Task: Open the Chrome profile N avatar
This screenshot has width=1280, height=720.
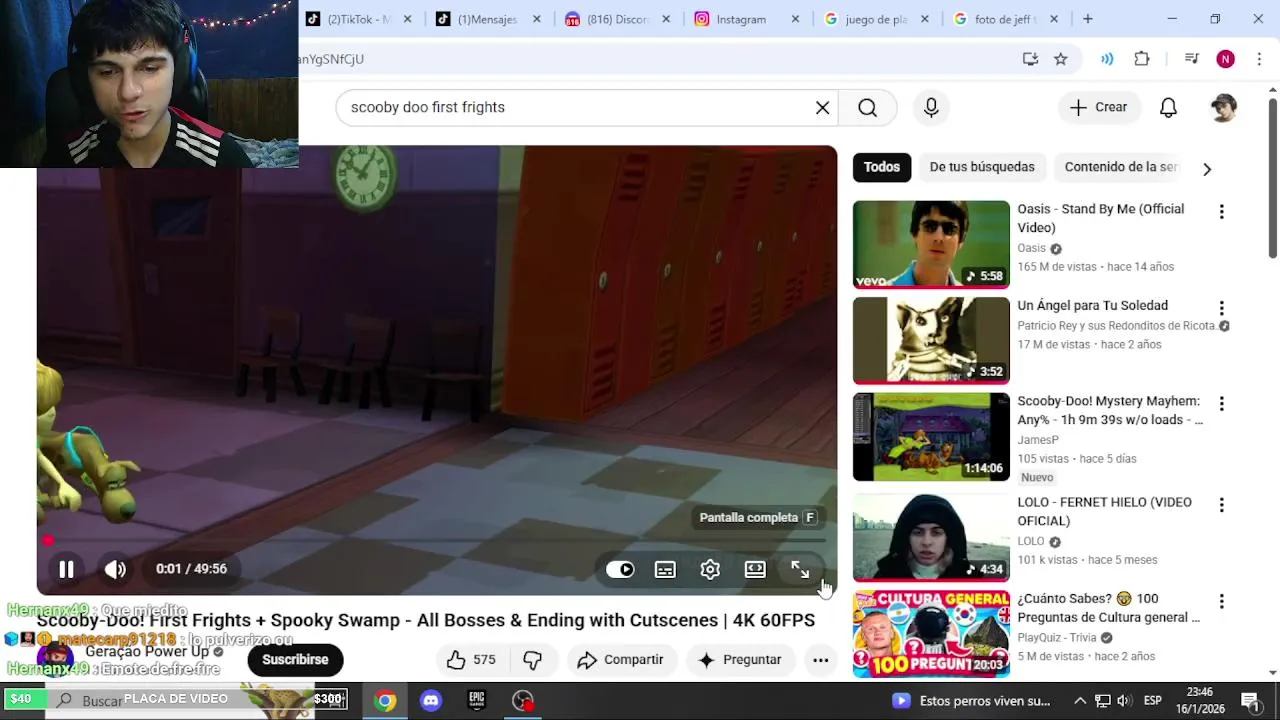Action: point(1225,59)
